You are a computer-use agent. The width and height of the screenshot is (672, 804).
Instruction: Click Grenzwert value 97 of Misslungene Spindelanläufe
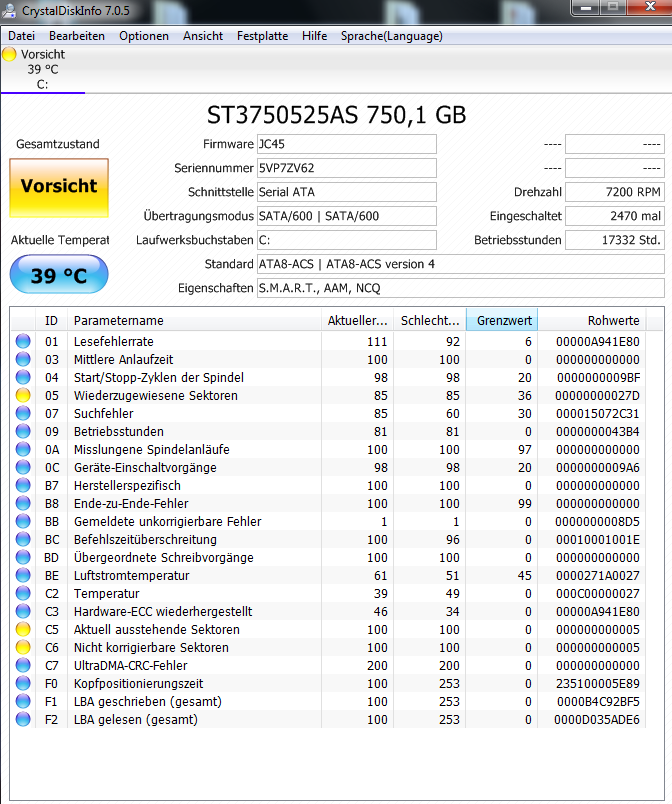pyautogui.click(x=524, y=450)
